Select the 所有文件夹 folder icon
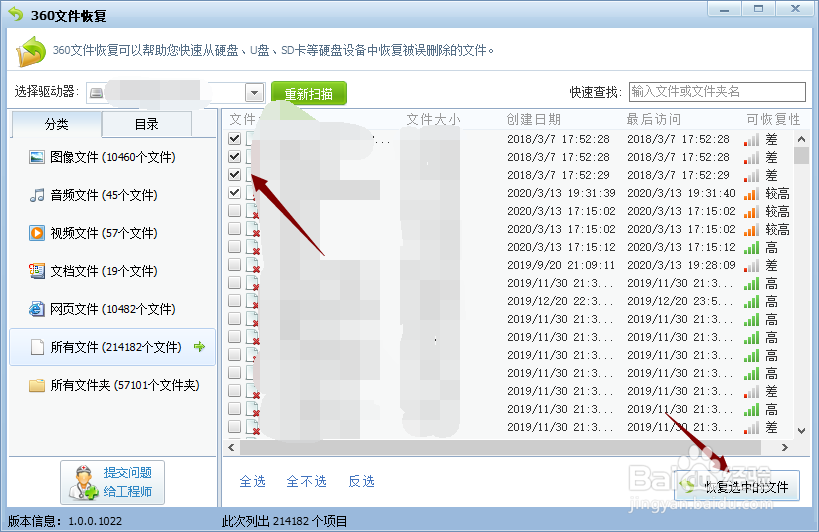819x532 pixels. pos(37,385)
